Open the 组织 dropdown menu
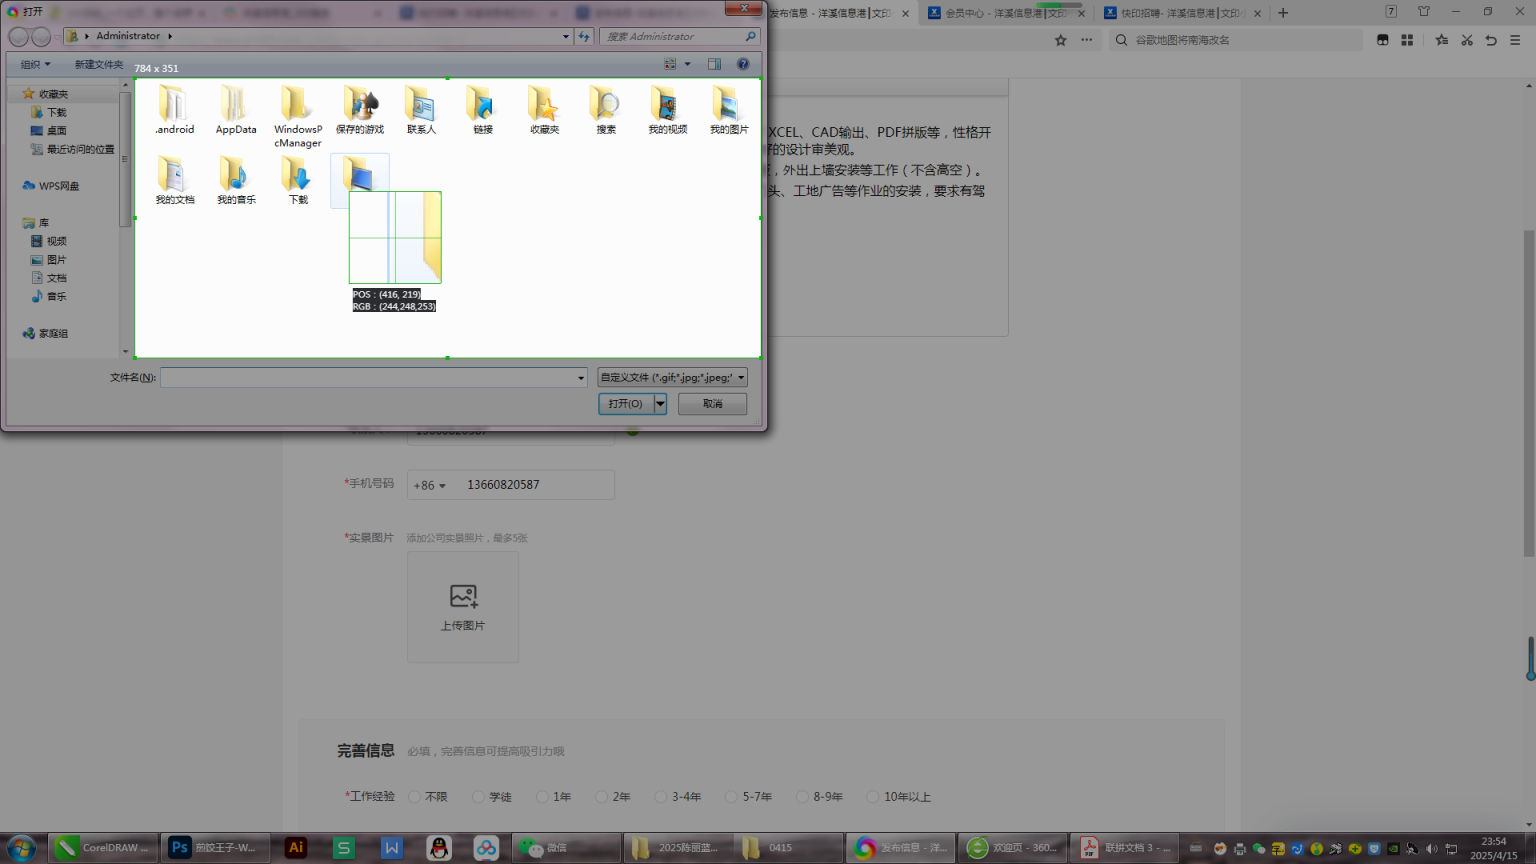 coord(35,64)
